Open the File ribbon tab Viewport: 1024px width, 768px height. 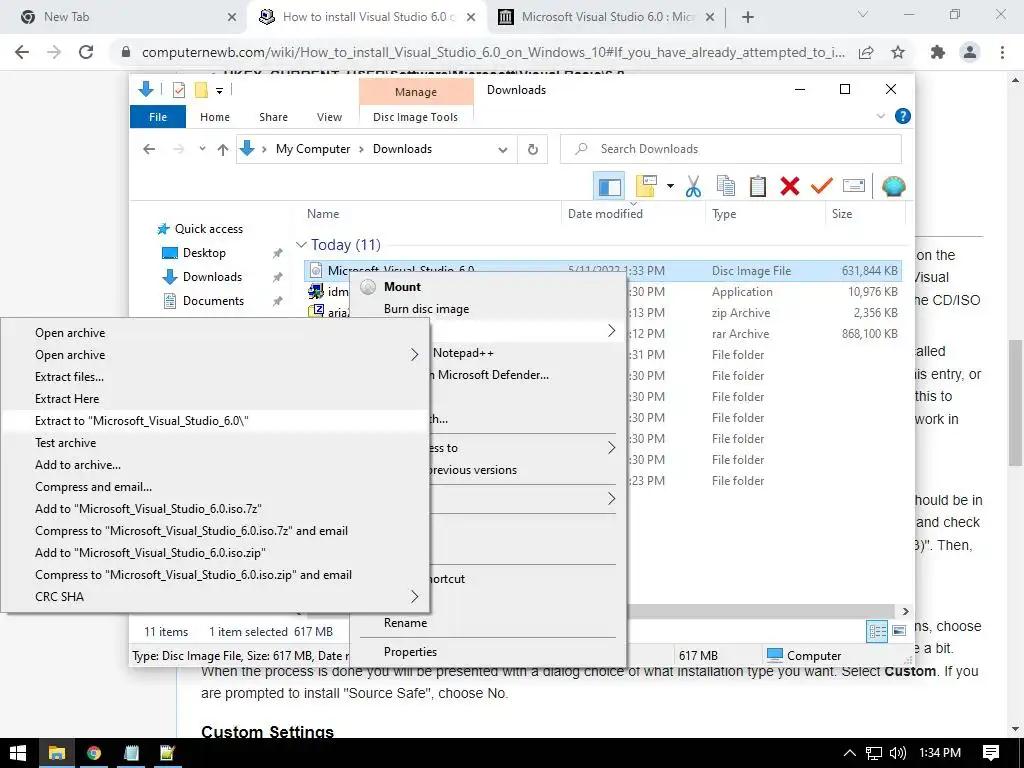point(158,117)
